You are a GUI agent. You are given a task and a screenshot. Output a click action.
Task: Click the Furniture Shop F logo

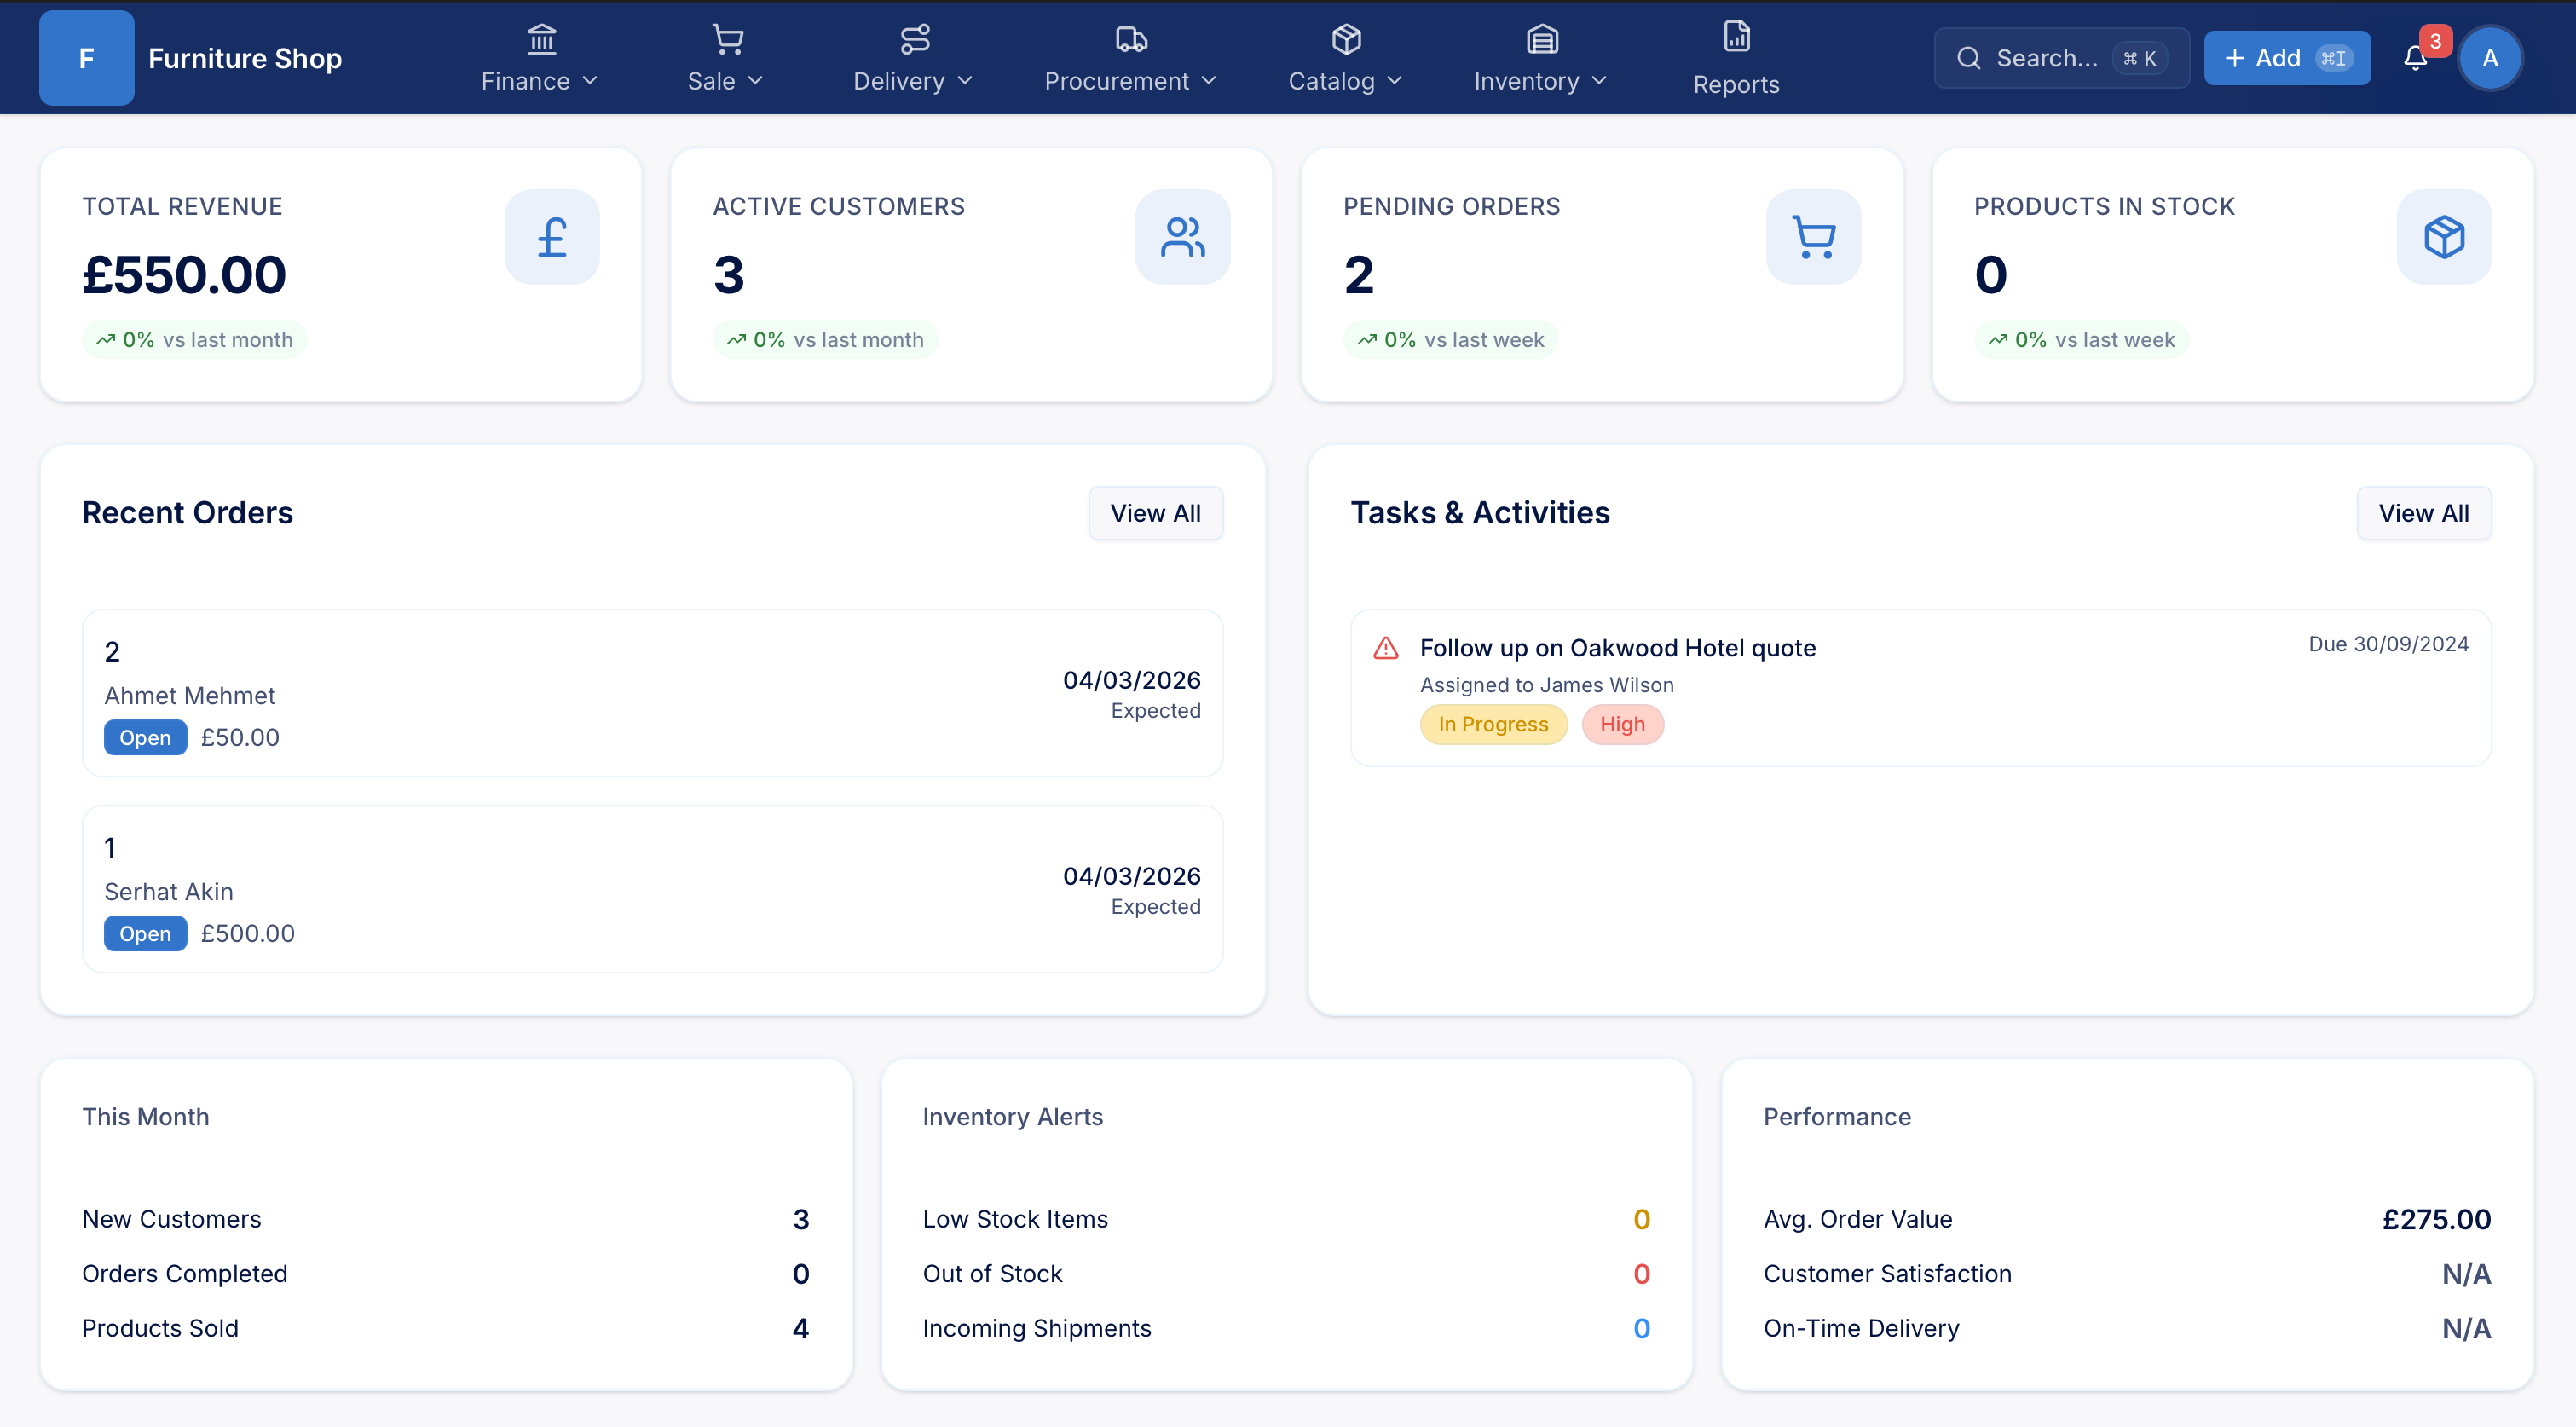pyautogui.click(x=87, y=58)
